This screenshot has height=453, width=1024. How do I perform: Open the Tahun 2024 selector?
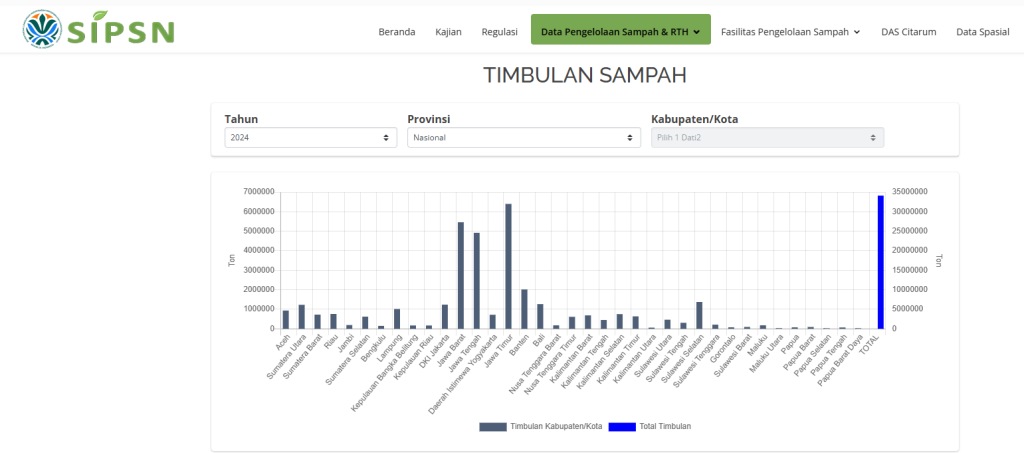[309, 138]
